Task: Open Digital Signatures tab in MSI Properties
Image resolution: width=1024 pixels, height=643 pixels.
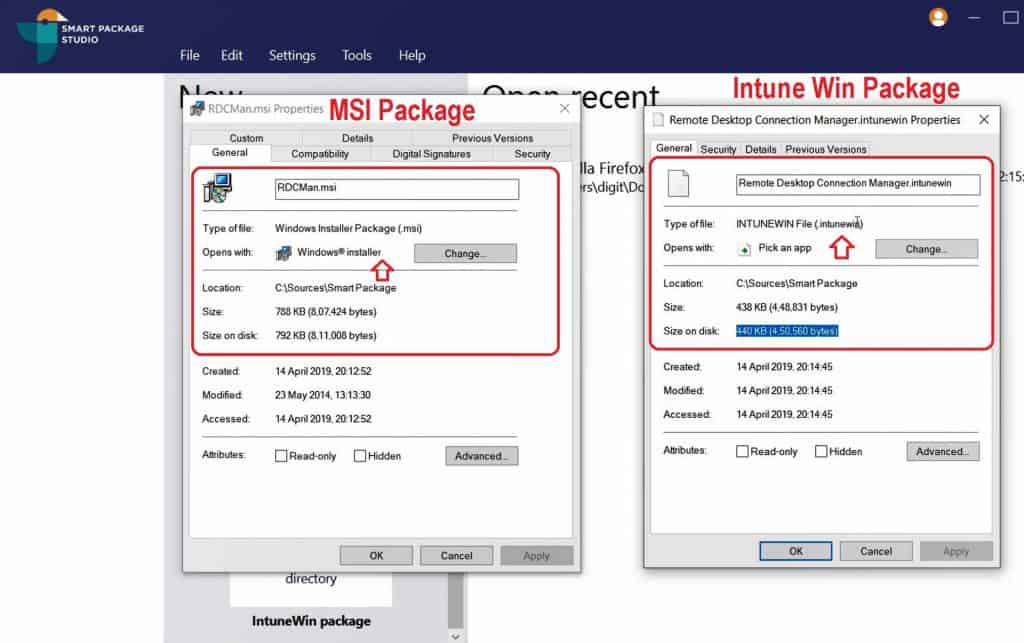Action: 431,154
